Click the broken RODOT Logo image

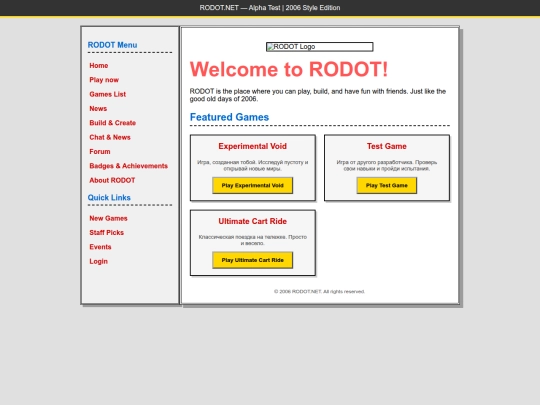319,47
